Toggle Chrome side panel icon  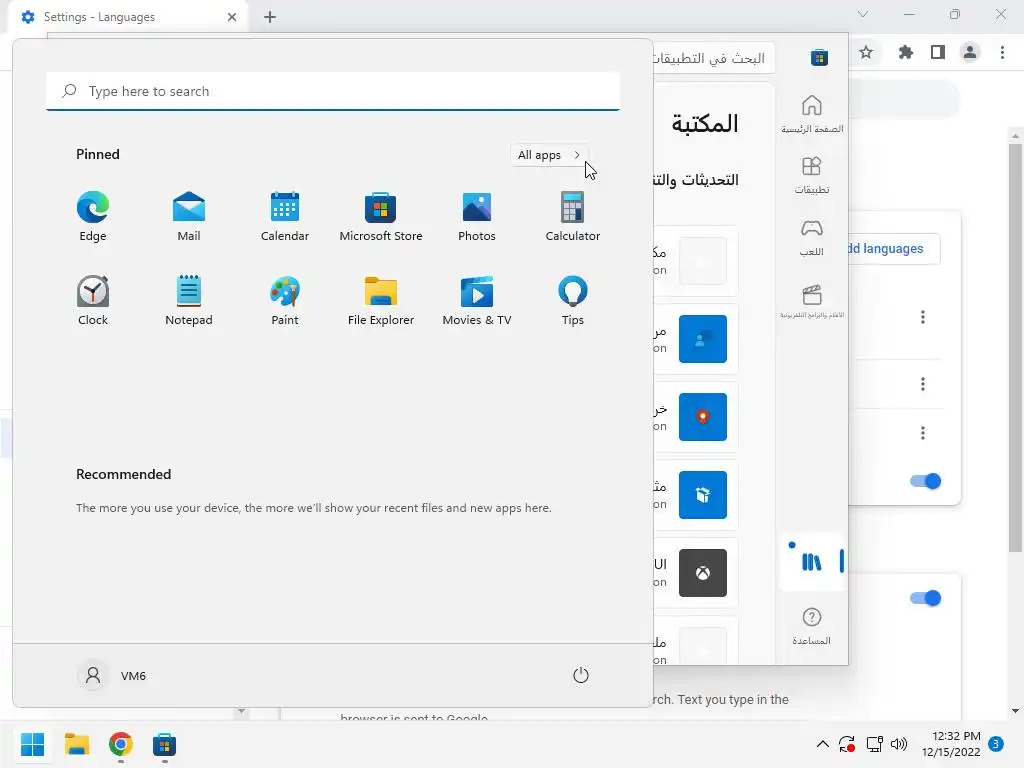click(938, 52)
